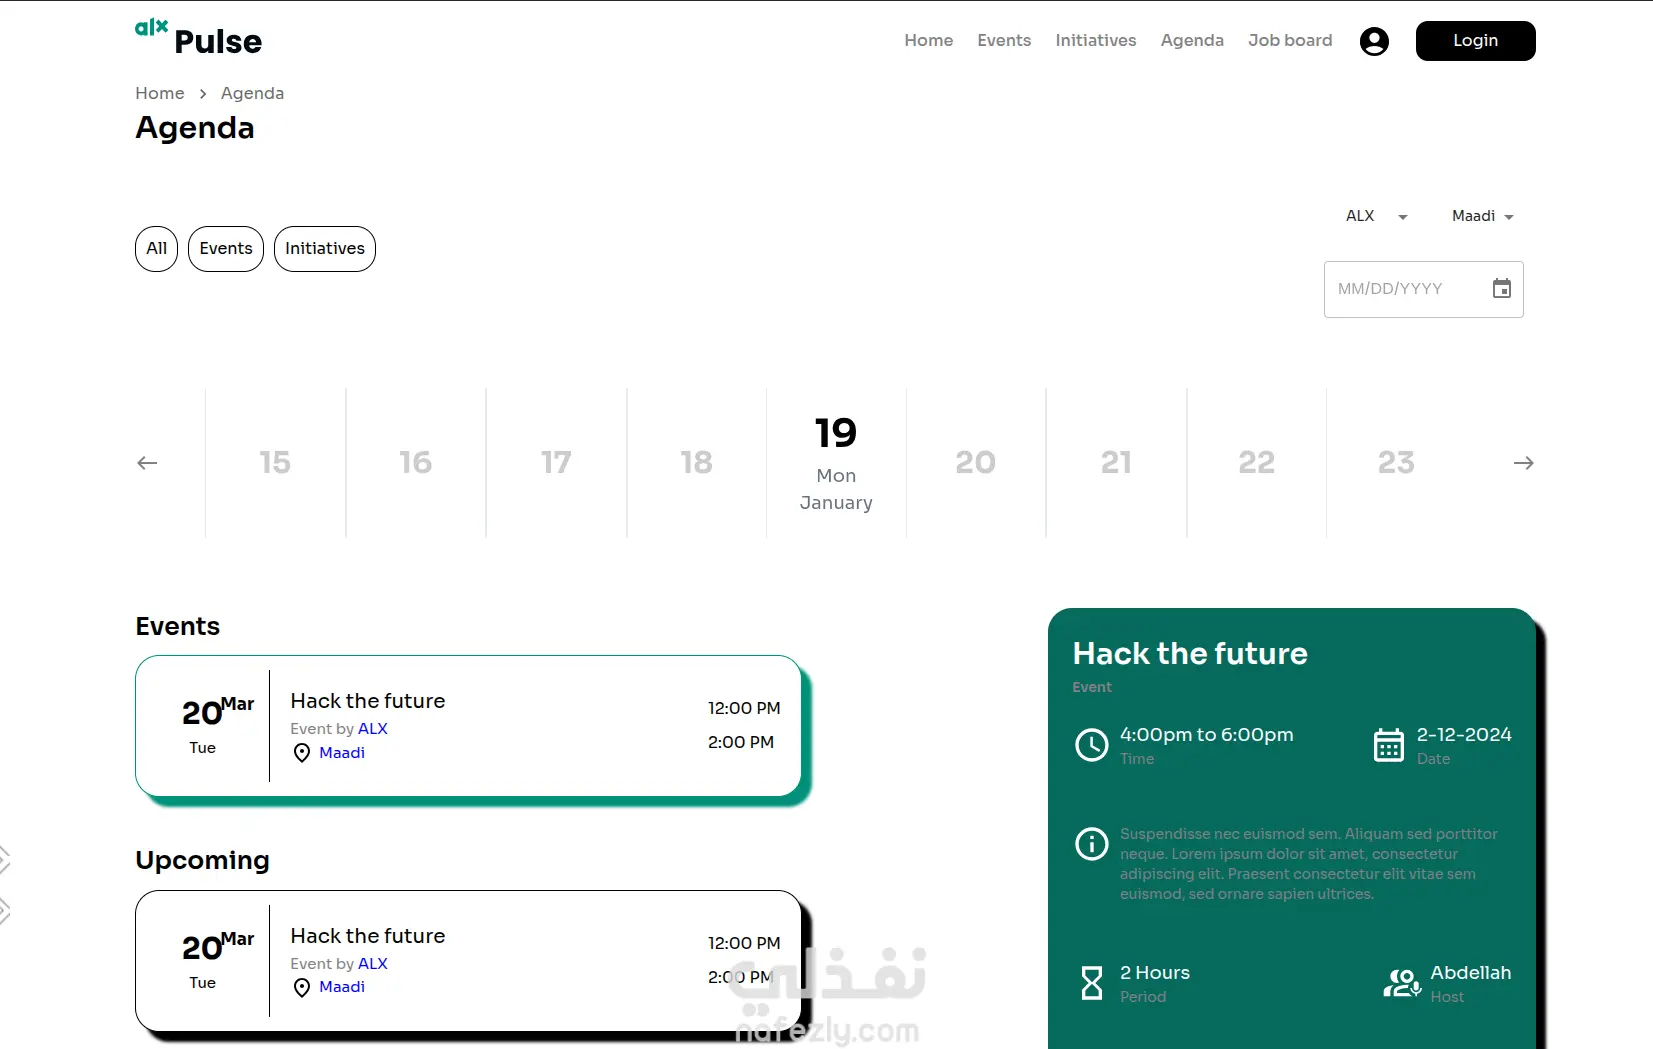Viewport: 1653px width, 1049px height.
Task: Click the Events section heading
Action: [178, 627]
